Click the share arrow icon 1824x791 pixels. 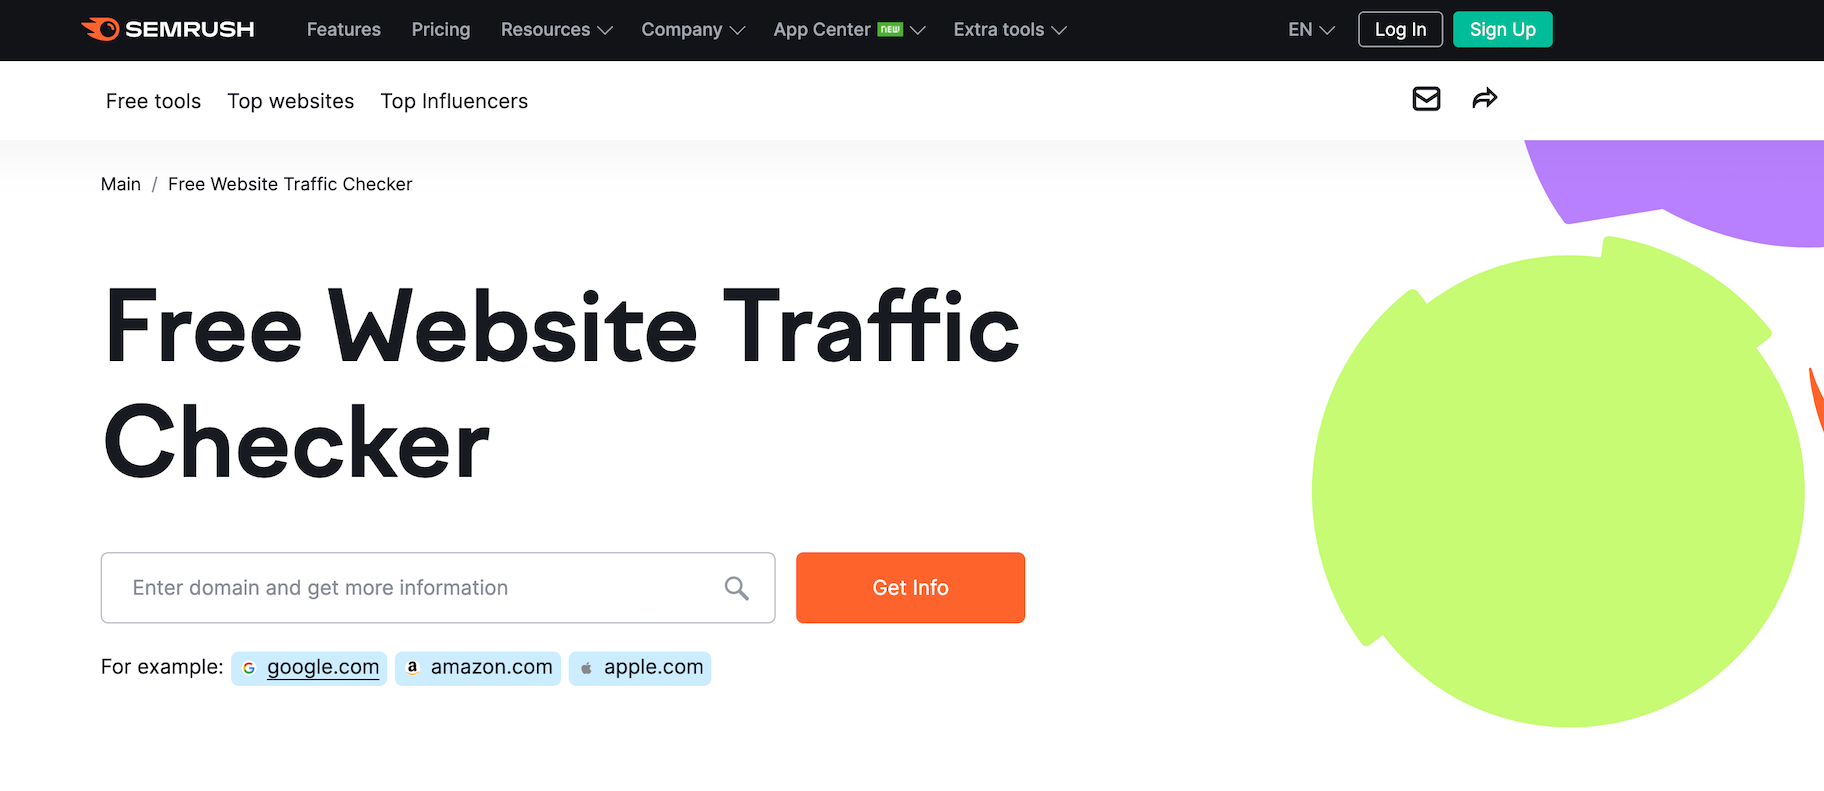[1484, 98]
